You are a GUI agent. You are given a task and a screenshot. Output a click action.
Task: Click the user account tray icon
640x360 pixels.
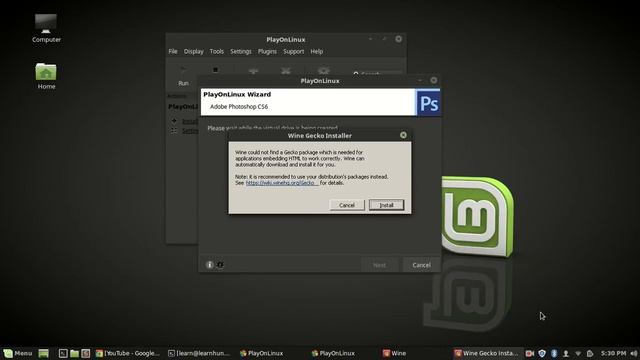click(x=566, y=353)
